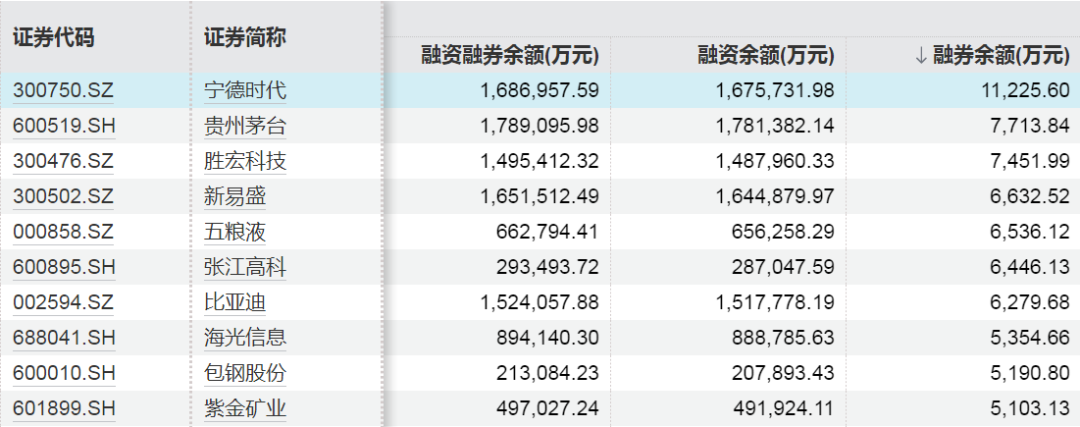Open 五粮液 stock name link
This screenshot has height=427, width=1080.
click(x=235, y=232)
